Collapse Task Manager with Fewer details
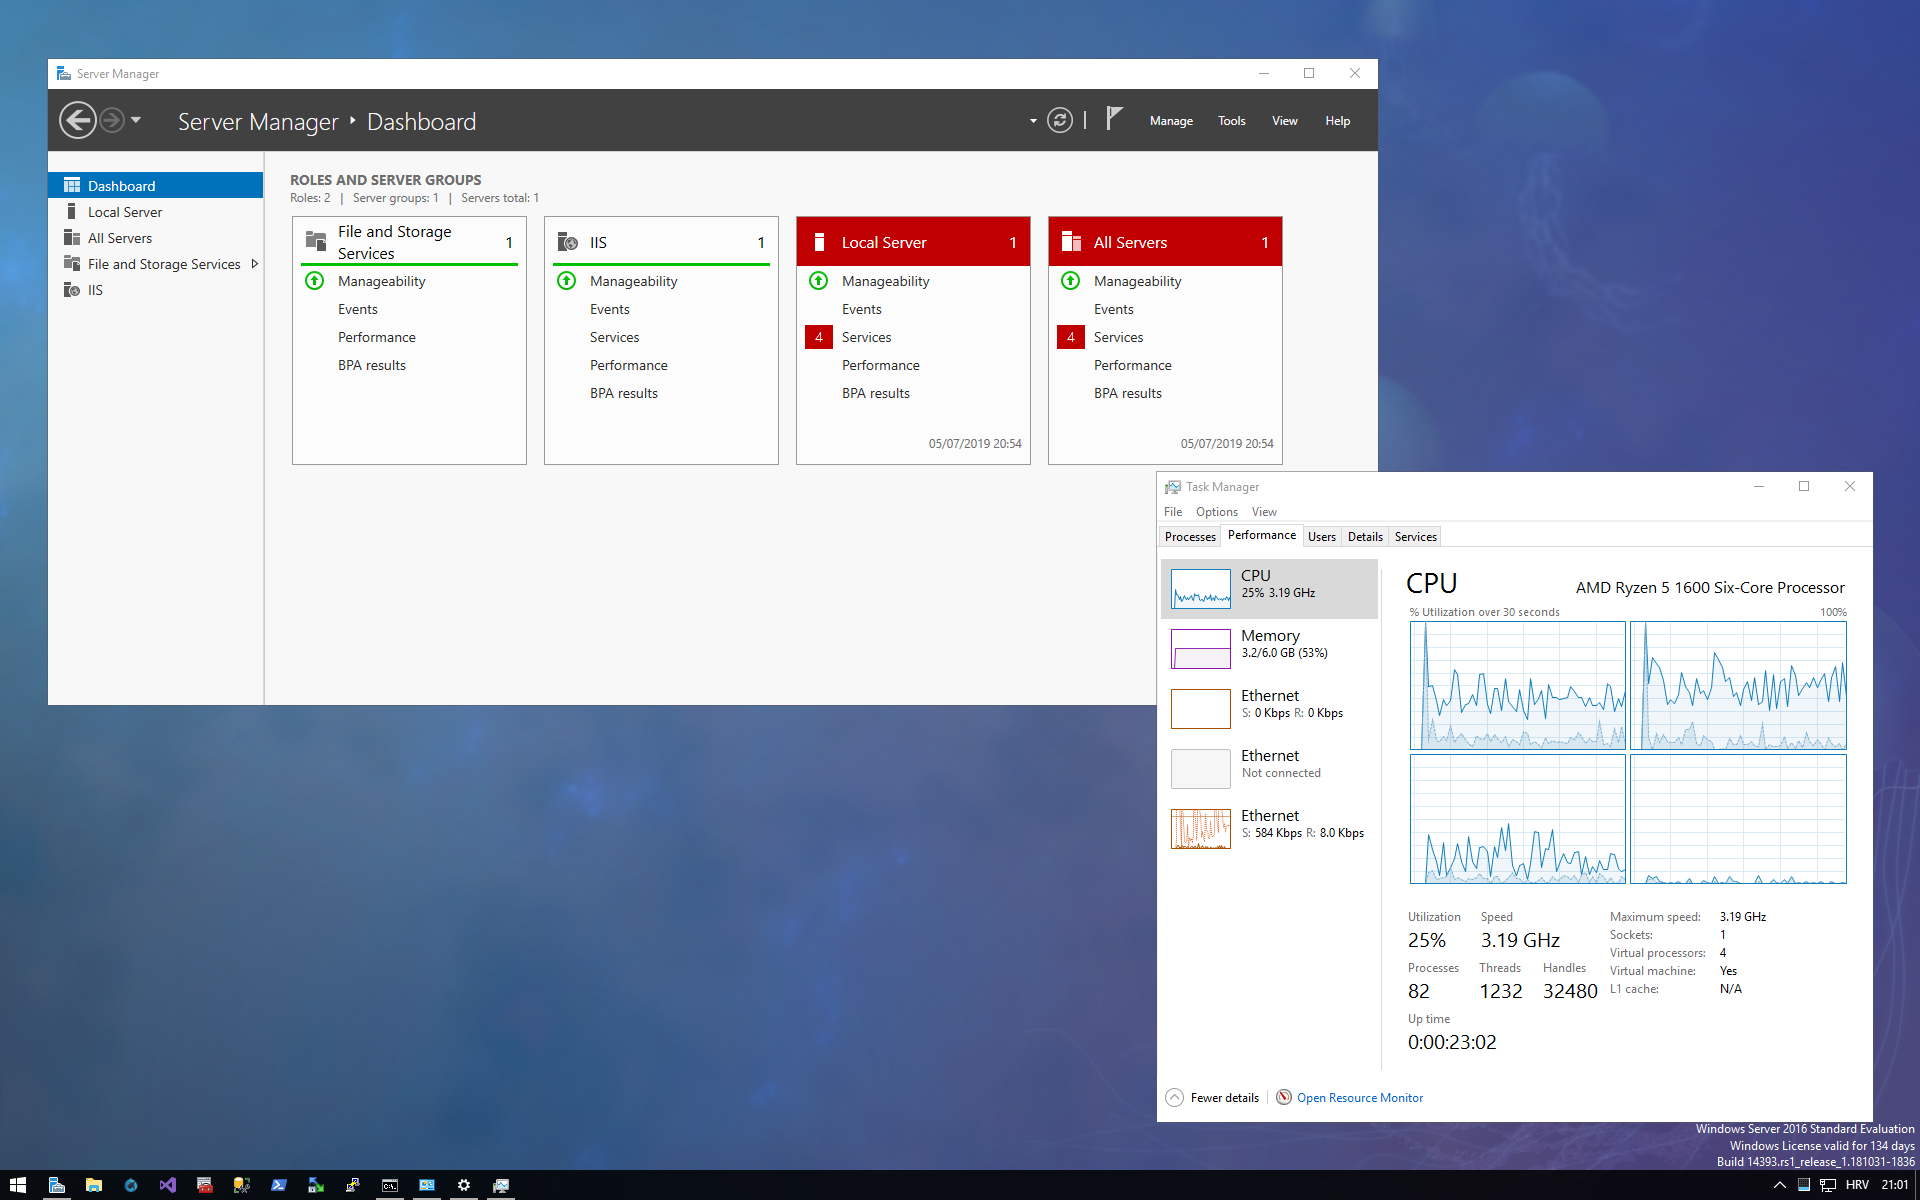 click(x=1212, y=1097)
